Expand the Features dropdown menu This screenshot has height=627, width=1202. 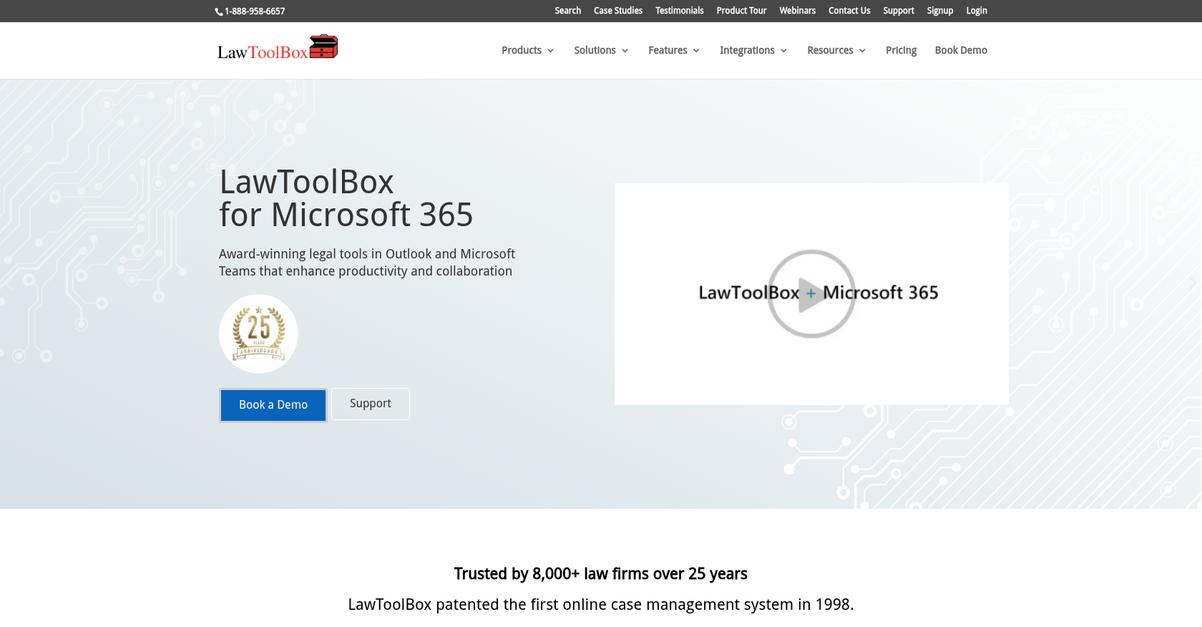[x=674, y=50]
